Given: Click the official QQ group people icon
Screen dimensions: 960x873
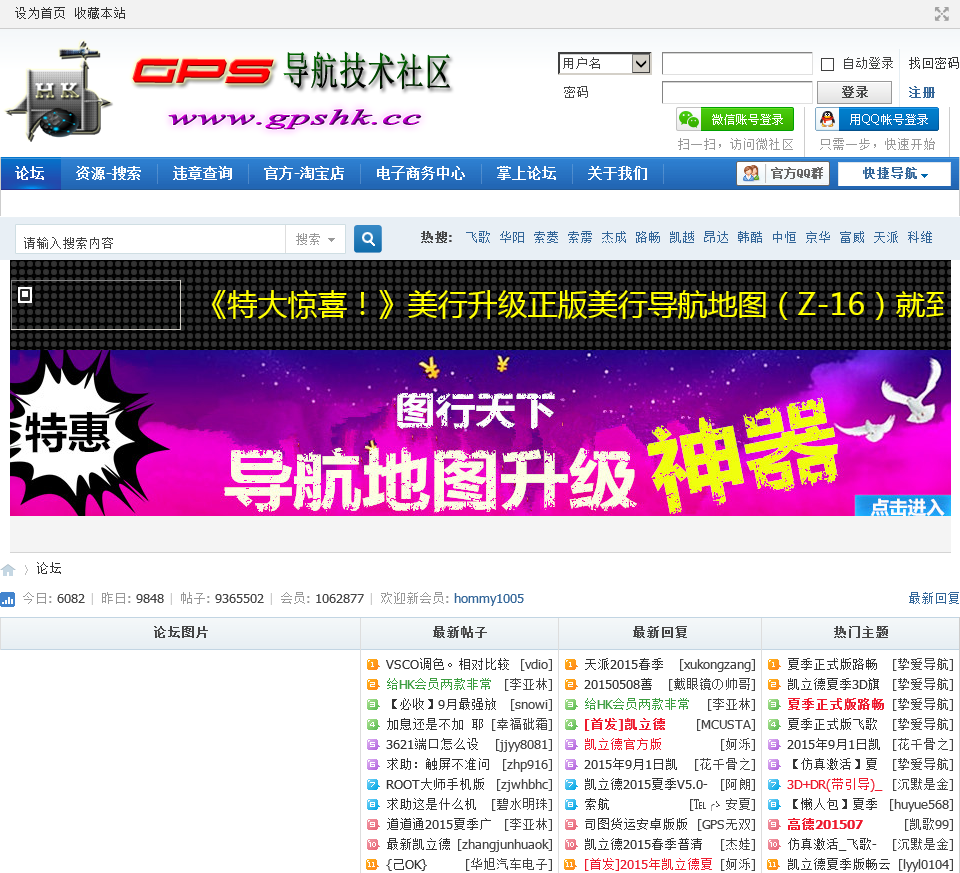Looking at the screenshot, I should pos(751,174).
